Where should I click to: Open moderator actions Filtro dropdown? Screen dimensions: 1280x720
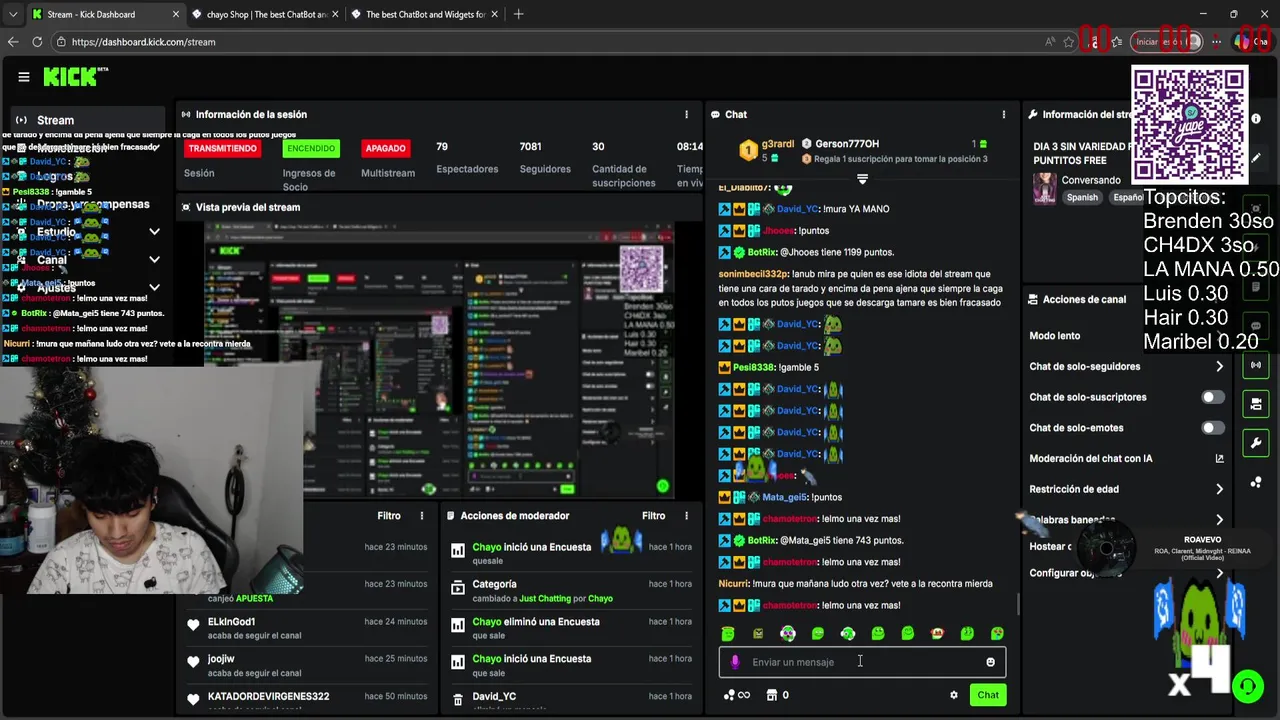click(x=653, y=516)
